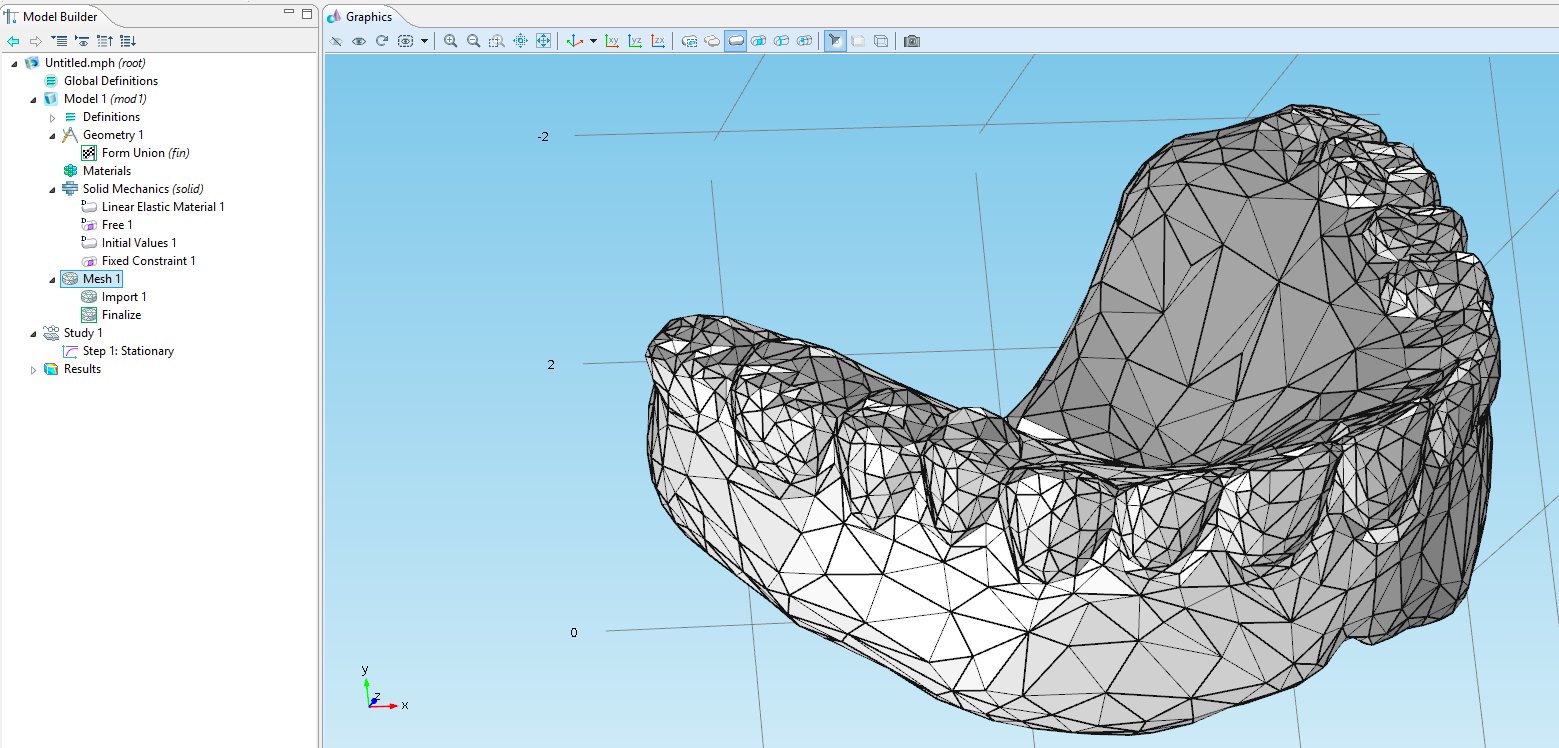Open the Step 1: Stationary study step

(x=128, y=351)
